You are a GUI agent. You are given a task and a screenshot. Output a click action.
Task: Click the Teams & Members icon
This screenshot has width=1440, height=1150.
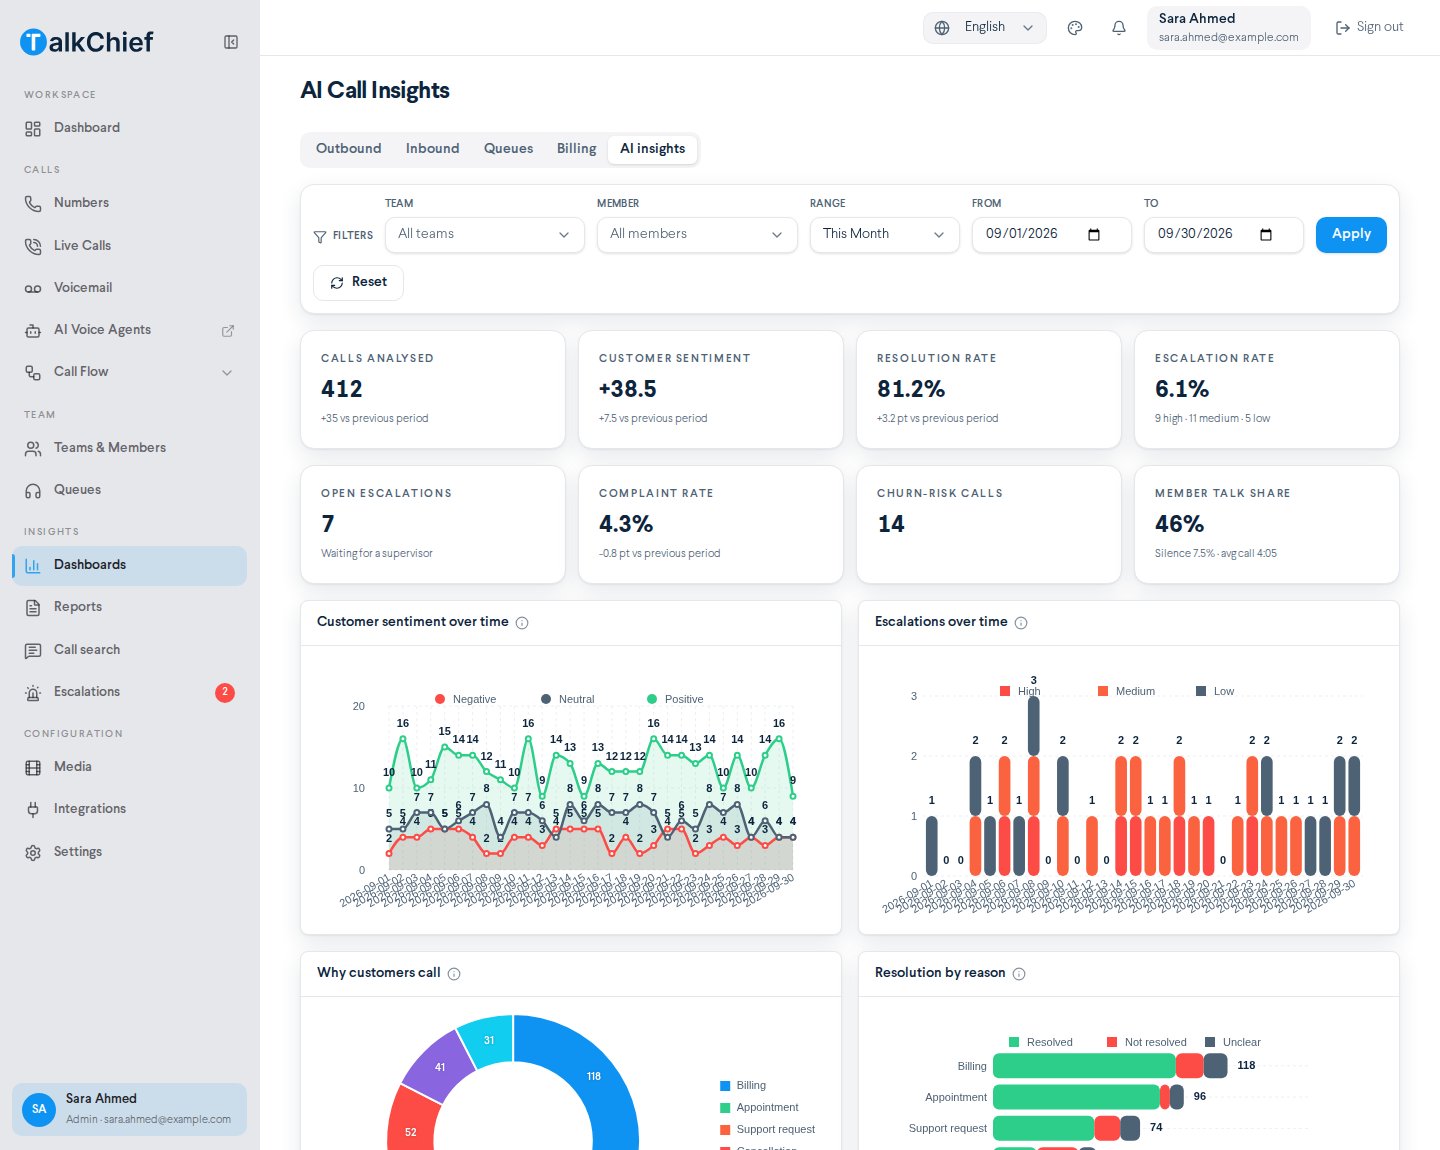coord(33,449)
